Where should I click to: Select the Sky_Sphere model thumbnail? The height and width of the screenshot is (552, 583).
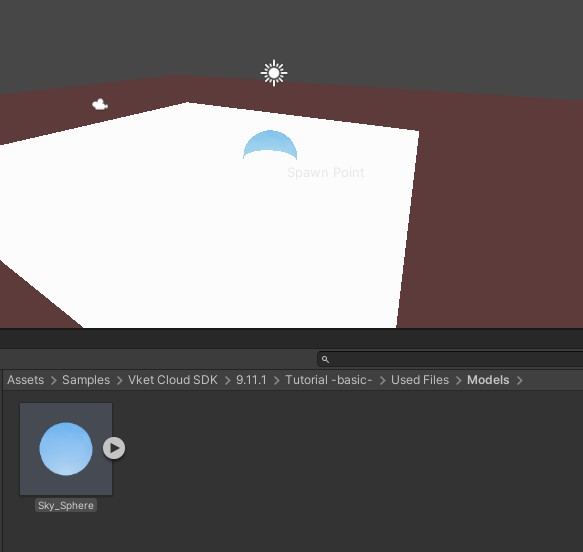click(x=66, y=449)
